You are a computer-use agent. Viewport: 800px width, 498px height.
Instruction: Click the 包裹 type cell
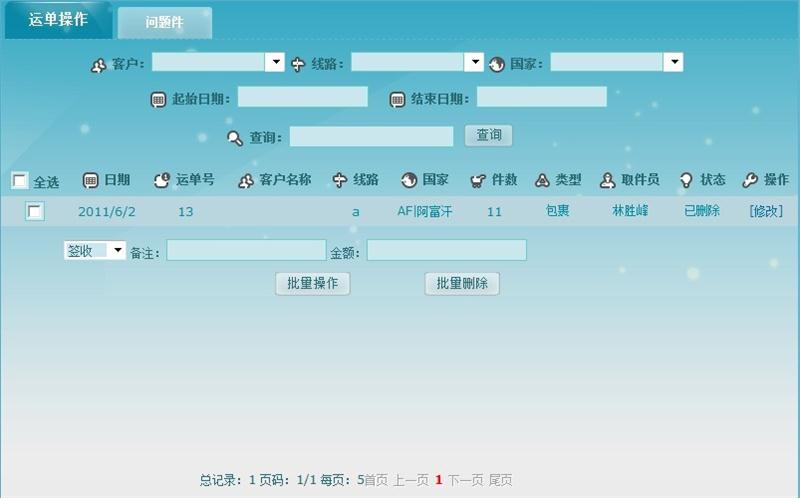[x=557, y=210]
